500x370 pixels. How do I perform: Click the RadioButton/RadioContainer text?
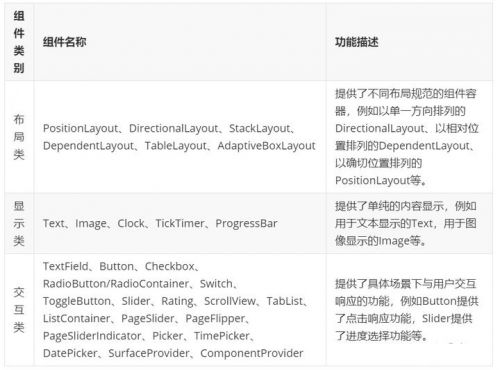coord(116,284)
